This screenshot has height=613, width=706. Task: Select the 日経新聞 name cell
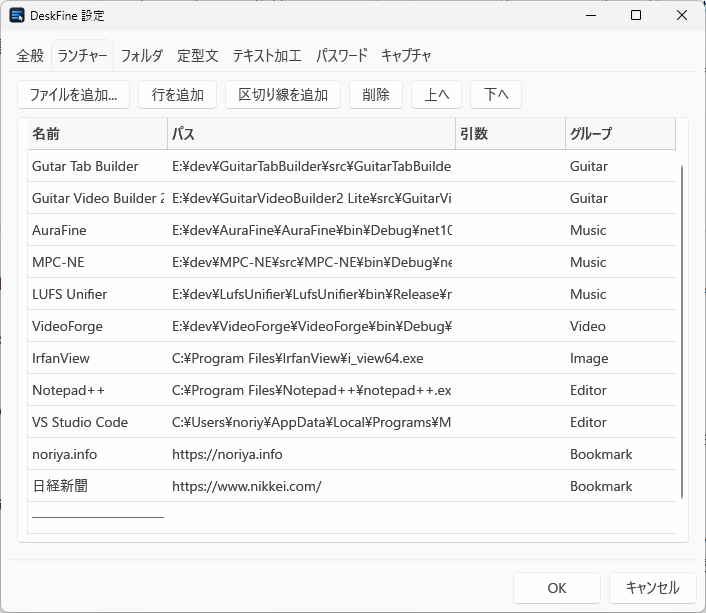click(97, 486)
